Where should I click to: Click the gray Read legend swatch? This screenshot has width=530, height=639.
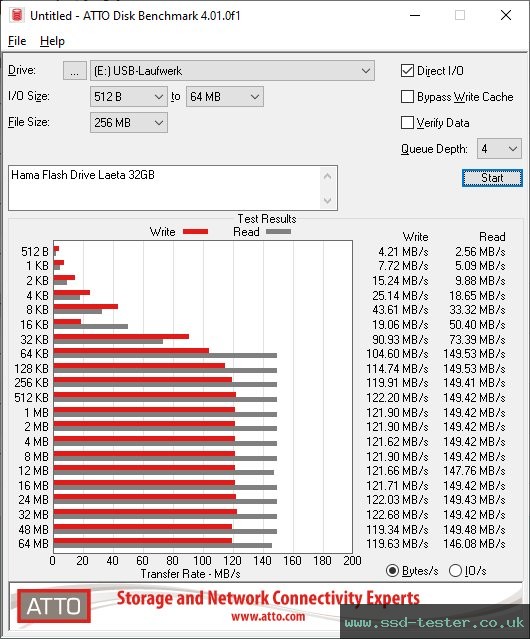[278, 232]
